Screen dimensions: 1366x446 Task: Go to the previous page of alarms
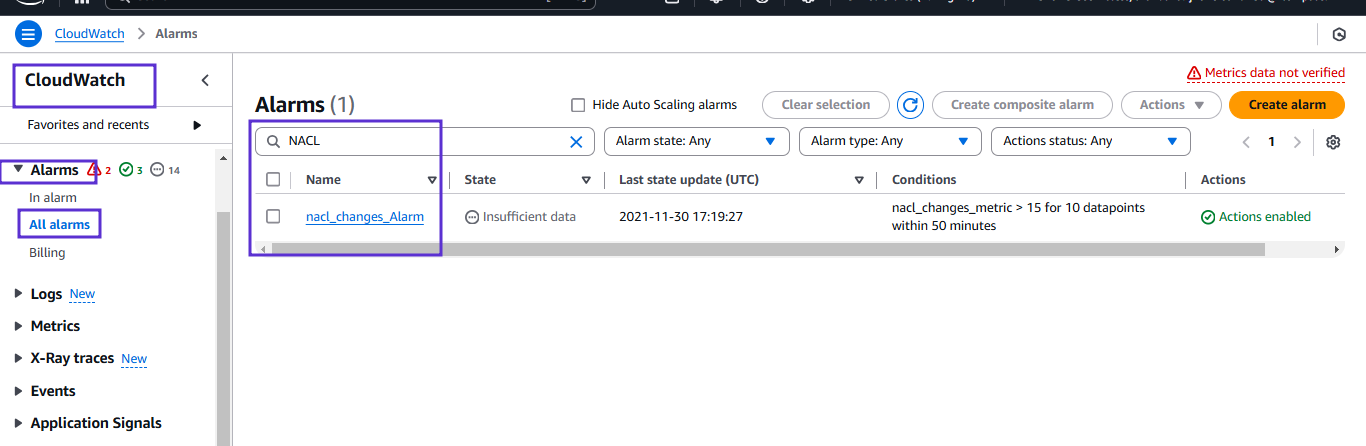1246,142
